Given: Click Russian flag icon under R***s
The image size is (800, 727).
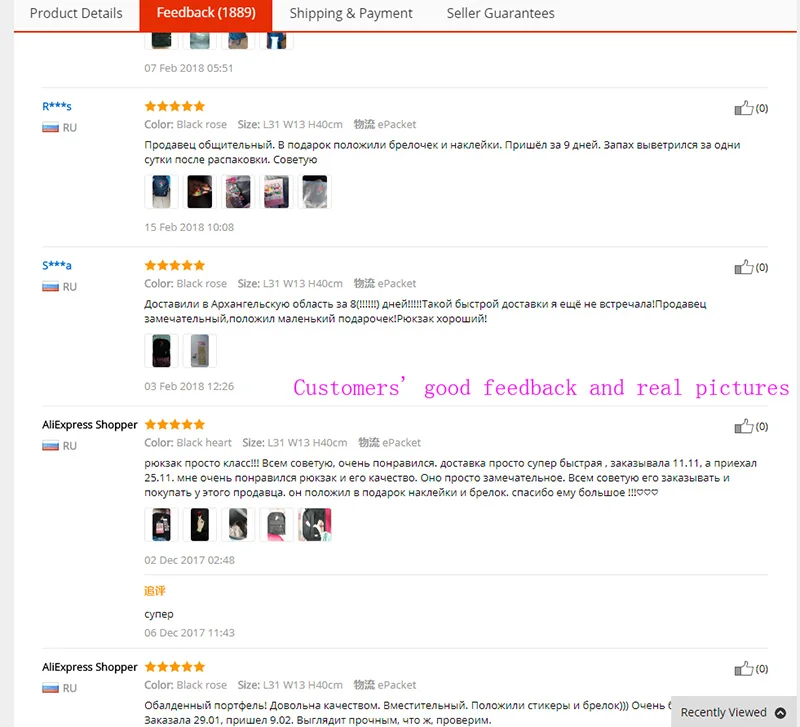Looking at the screenshot, I should 50,128.
